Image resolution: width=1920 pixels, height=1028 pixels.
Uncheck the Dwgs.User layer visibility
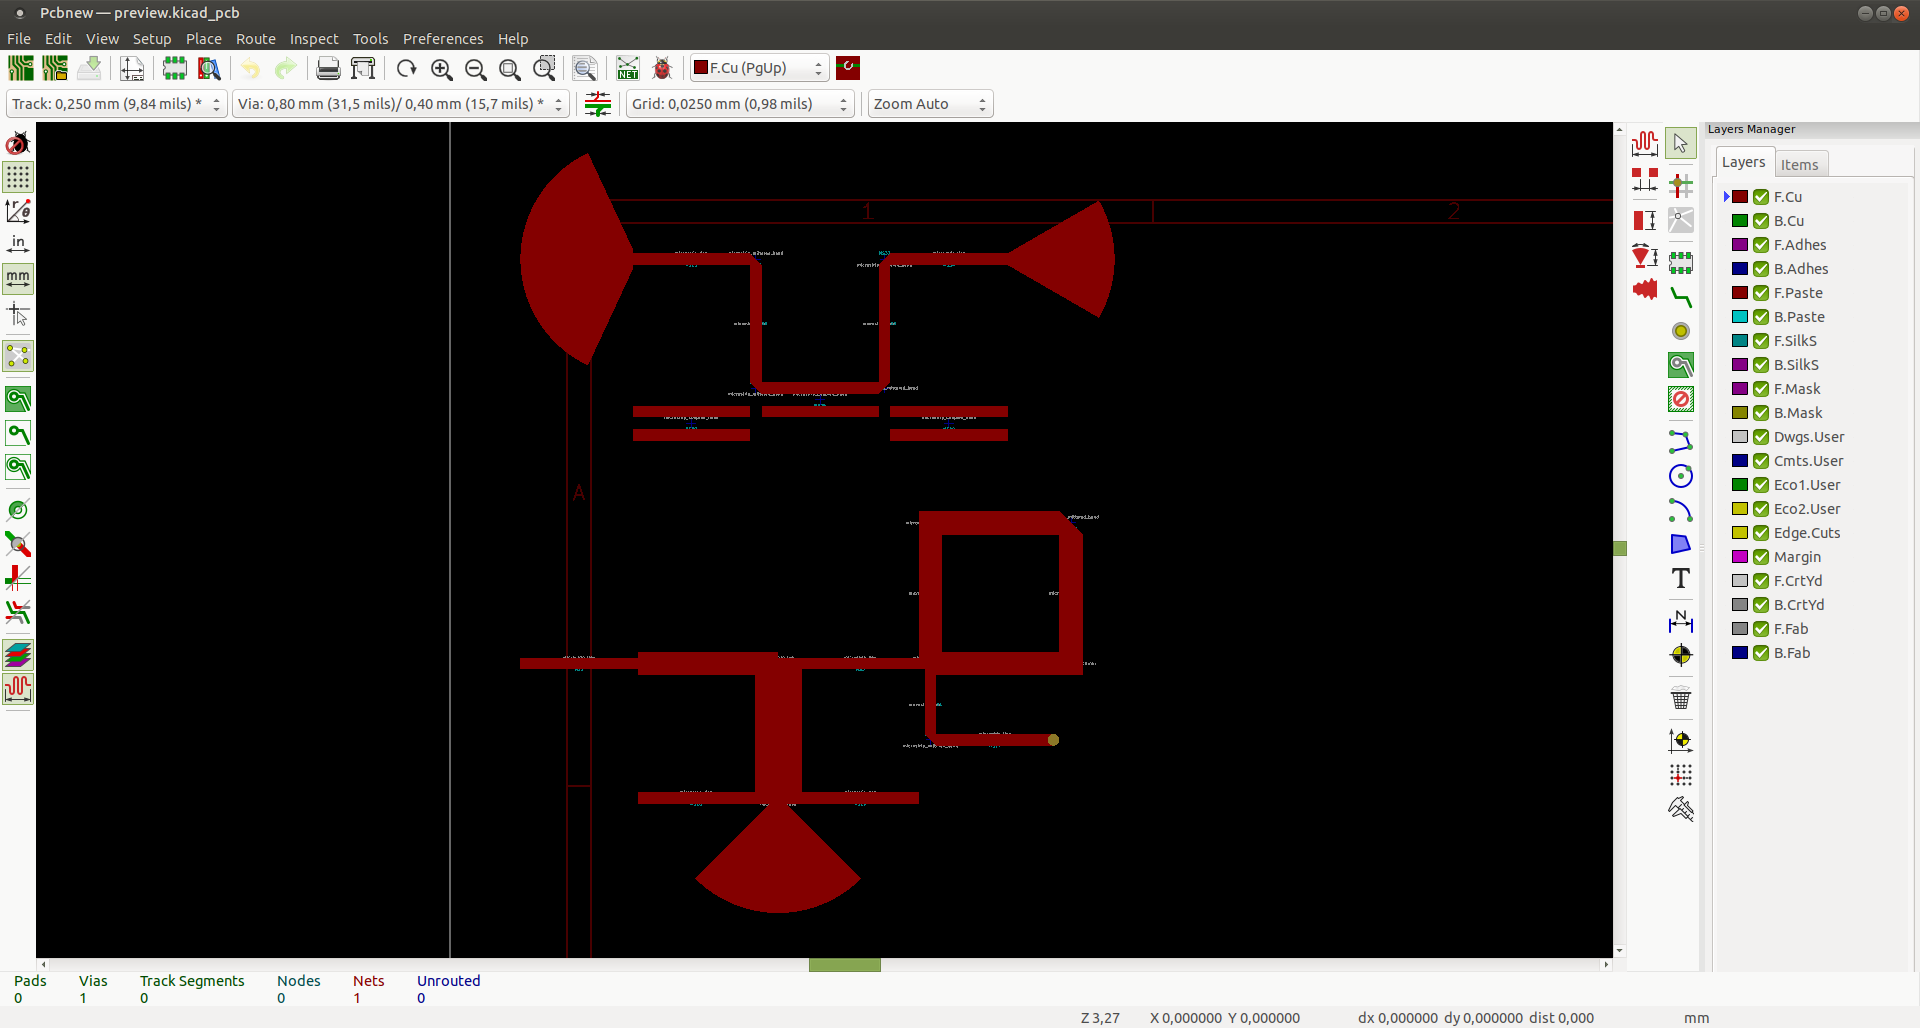1761,437
